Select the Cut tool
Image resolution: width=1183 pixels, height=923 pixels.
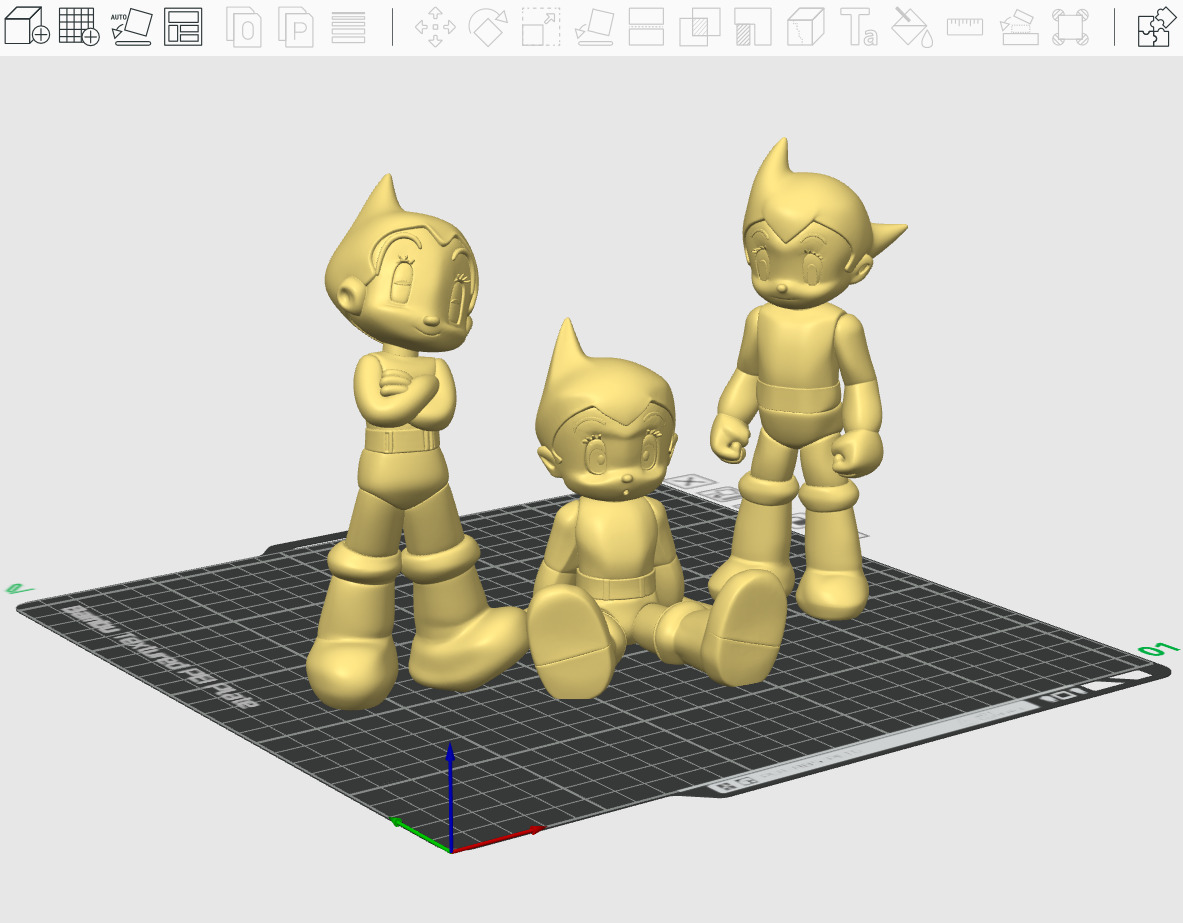click(x=647, y=27)
